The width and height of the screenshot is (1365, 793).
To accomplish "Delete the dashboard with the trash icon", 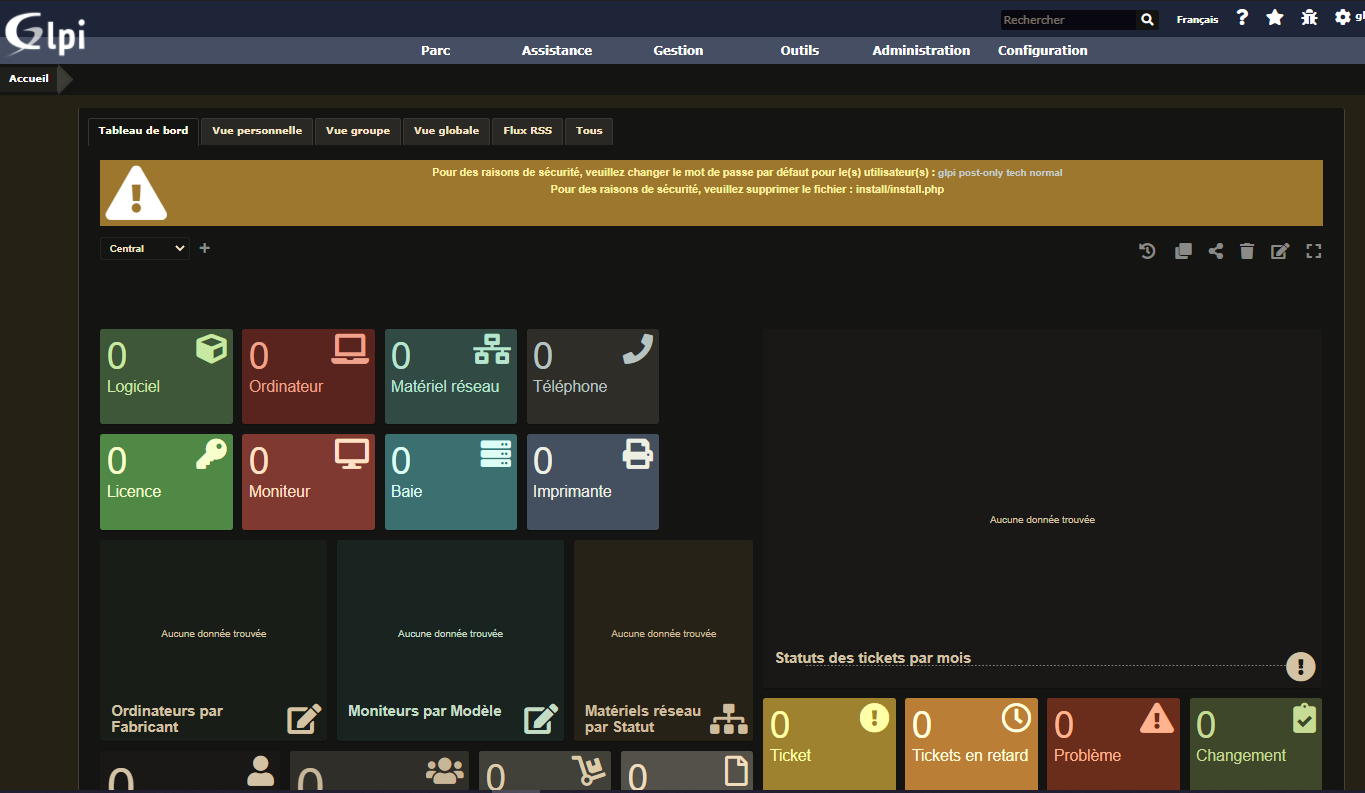I will [1247, 251].
